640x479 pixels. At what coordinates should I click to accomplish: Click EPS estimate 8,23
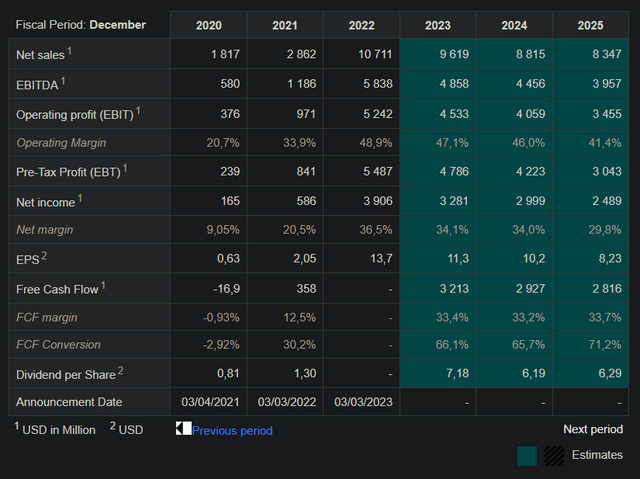[610, 258]
